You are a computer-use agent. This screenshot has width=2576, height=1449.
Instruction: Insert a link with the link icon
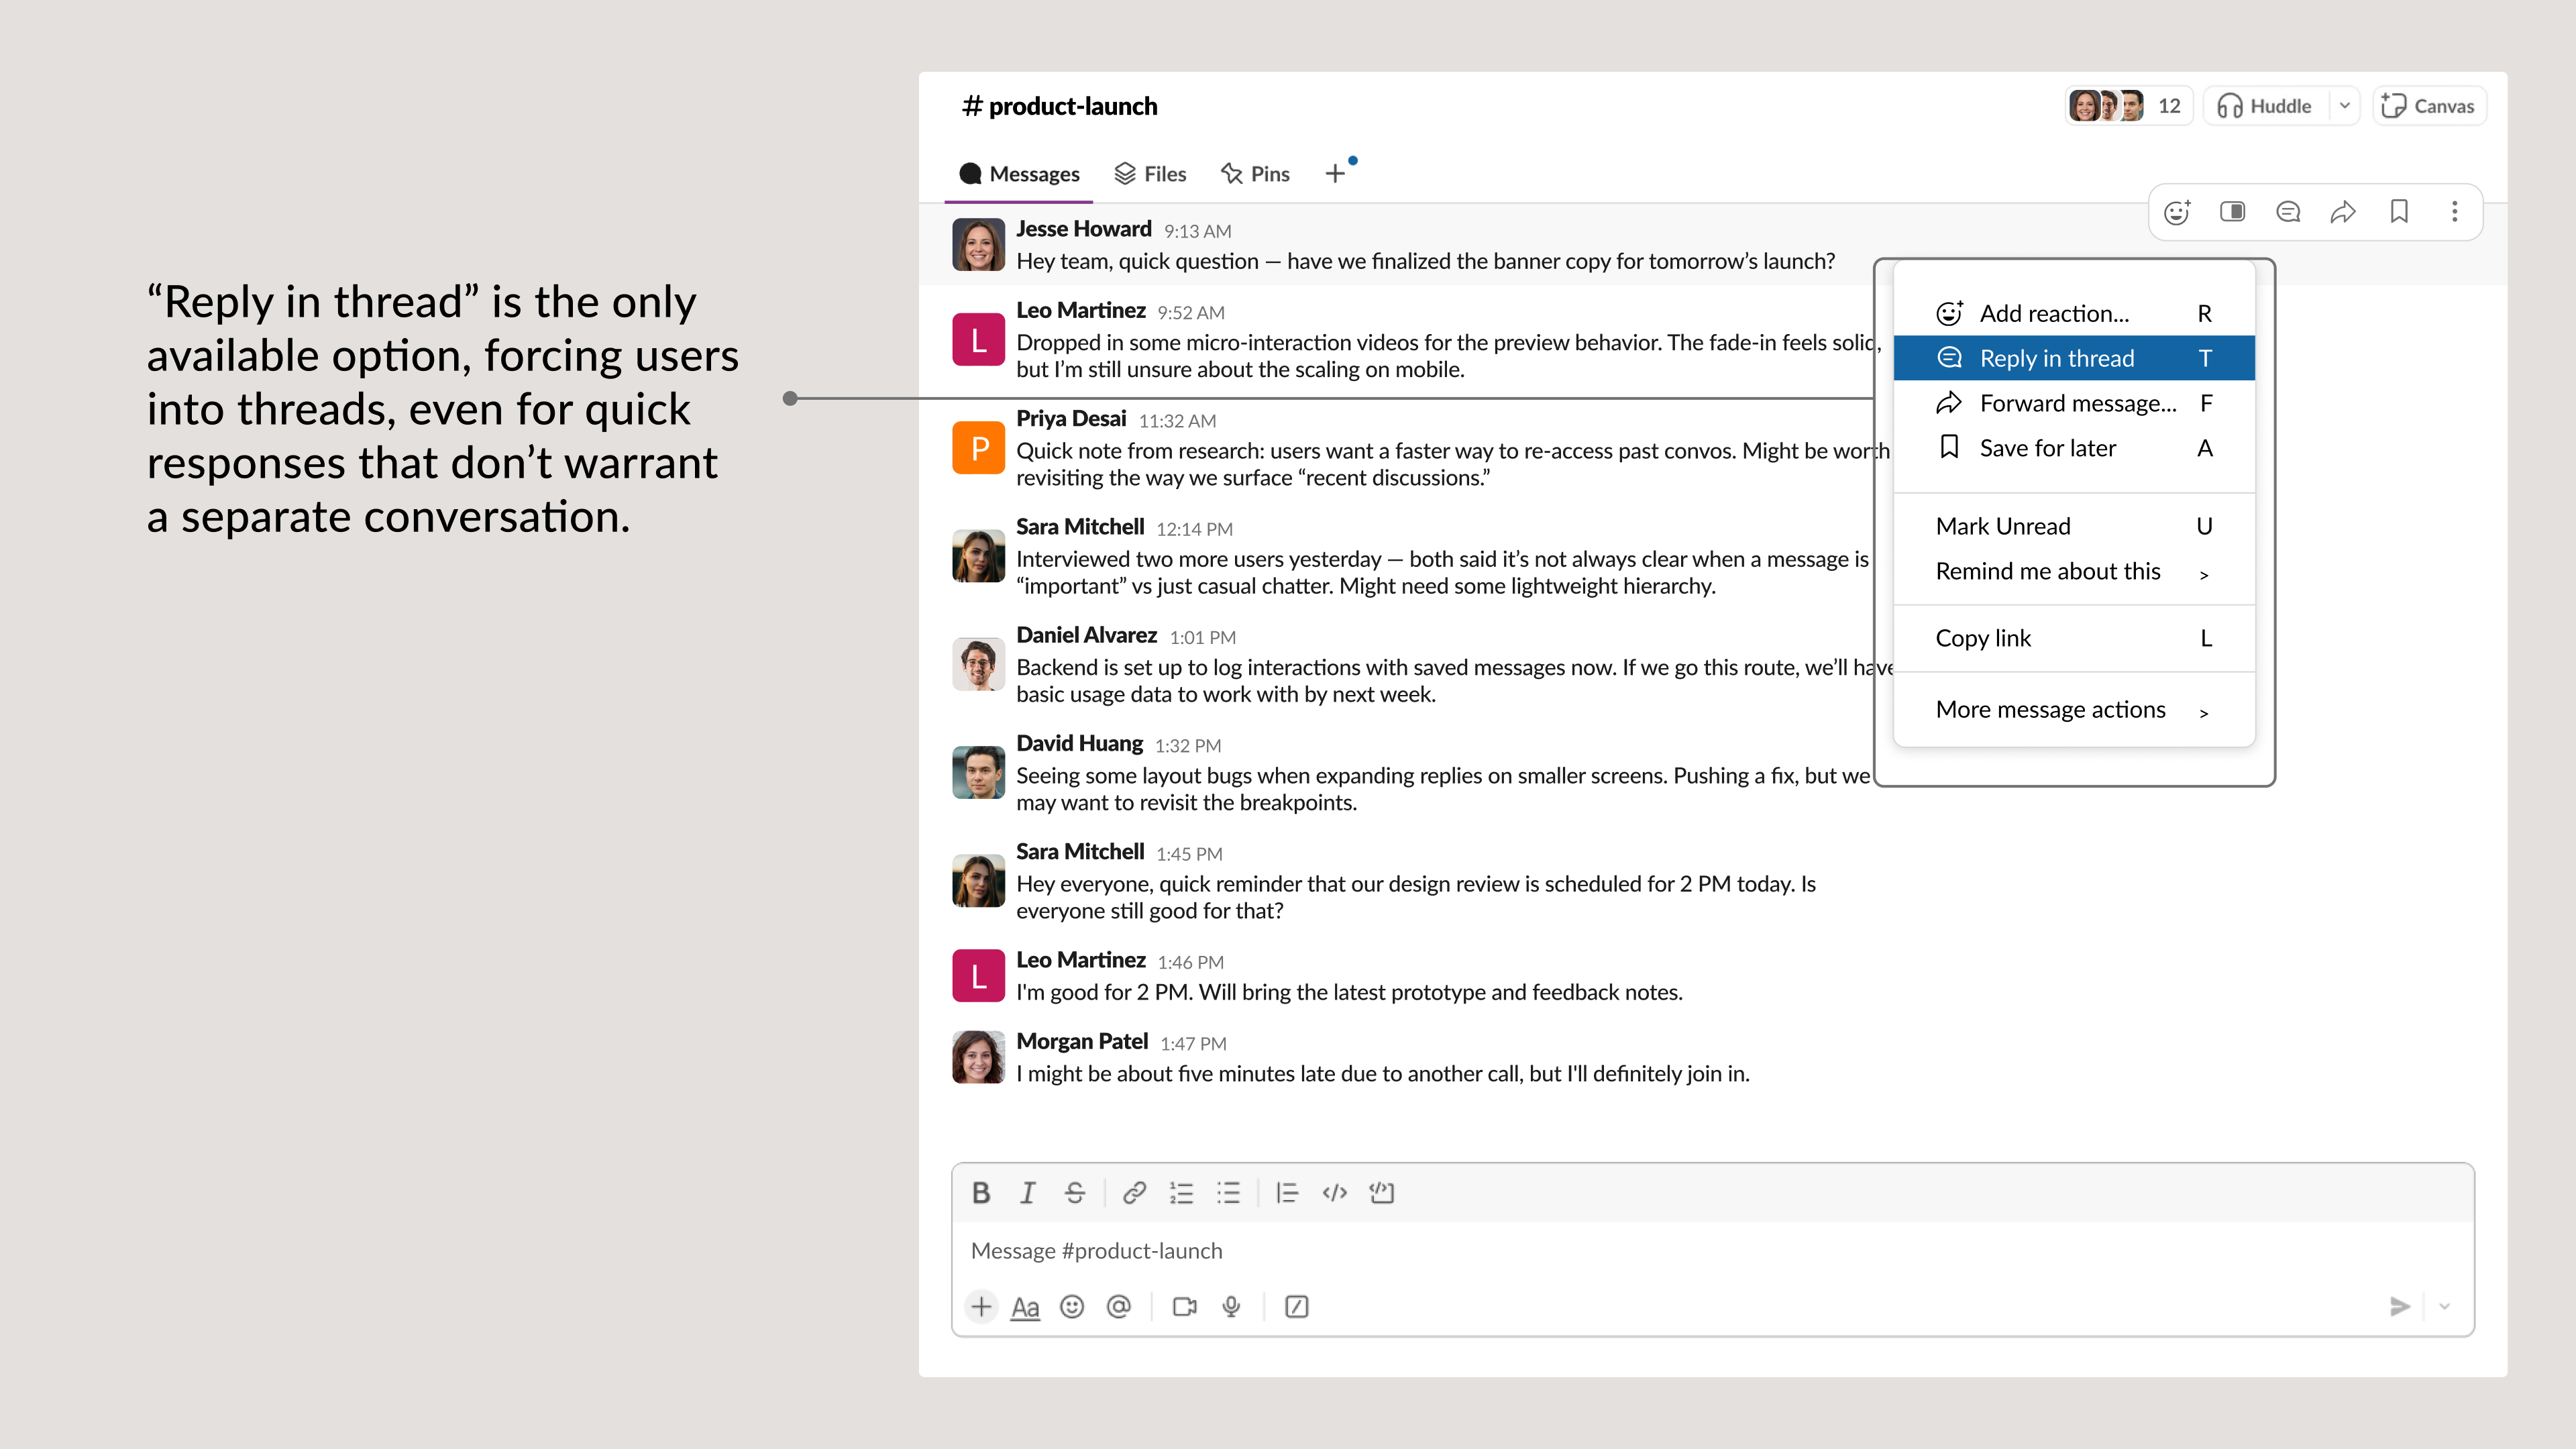coord(1133,1192)
